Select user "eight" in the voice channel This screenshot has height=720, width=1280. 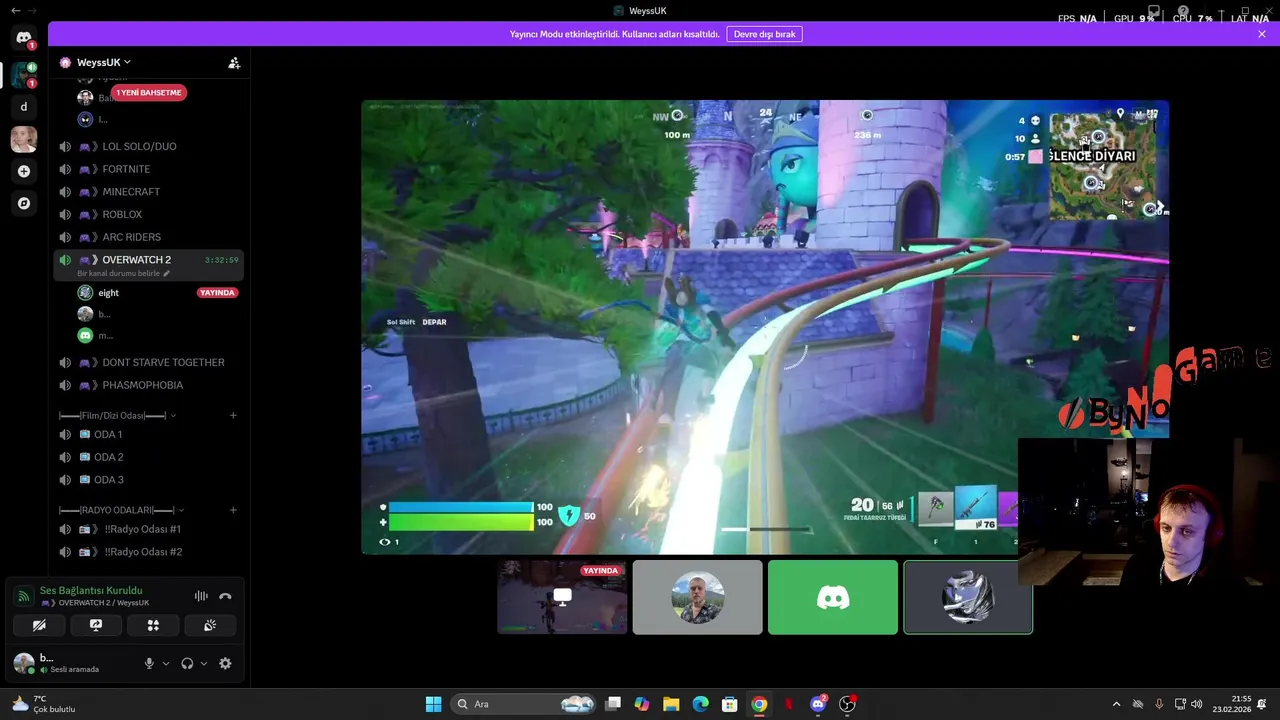pos(108,293)
